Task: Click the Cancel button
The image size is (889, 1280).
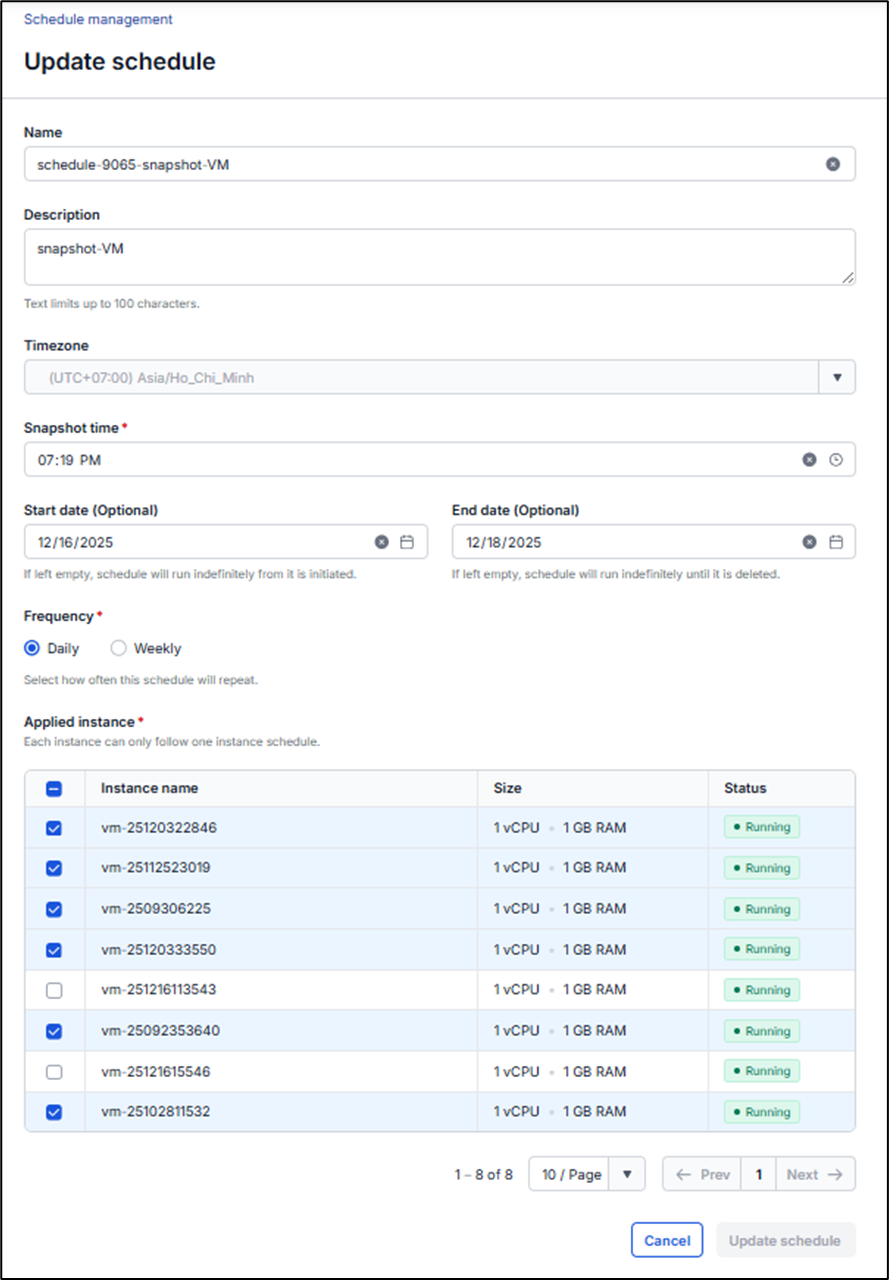Action: tap(667, 1240)
